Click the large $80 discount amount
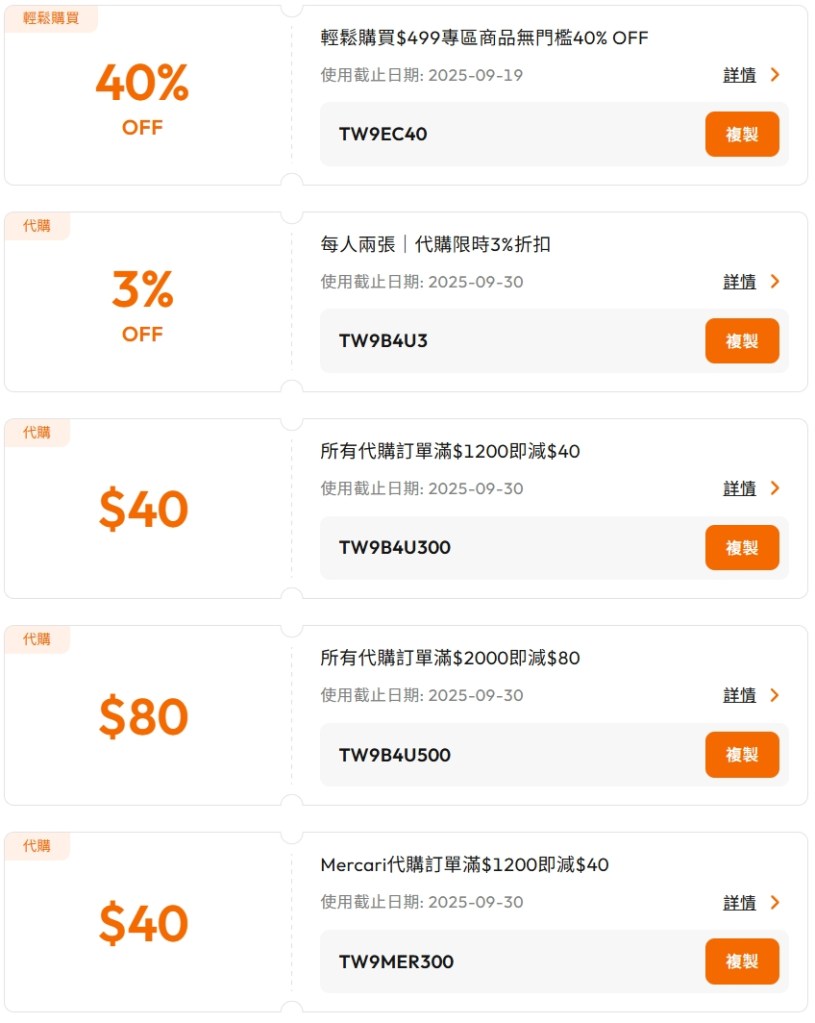This screenshot has width=815, height=1023. (x=143, y=716)
